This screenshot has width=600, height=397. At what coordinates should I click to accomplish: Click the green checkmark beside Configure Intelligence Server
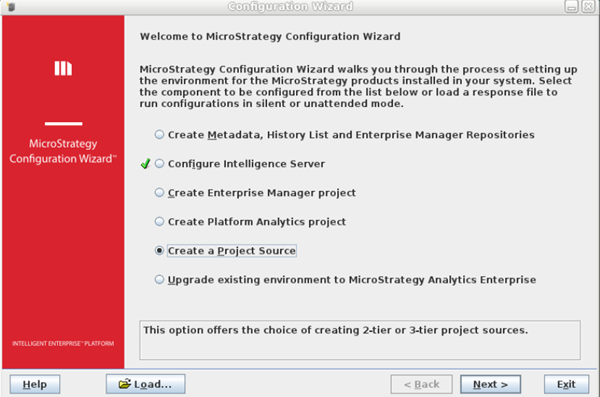pos(145,163)
